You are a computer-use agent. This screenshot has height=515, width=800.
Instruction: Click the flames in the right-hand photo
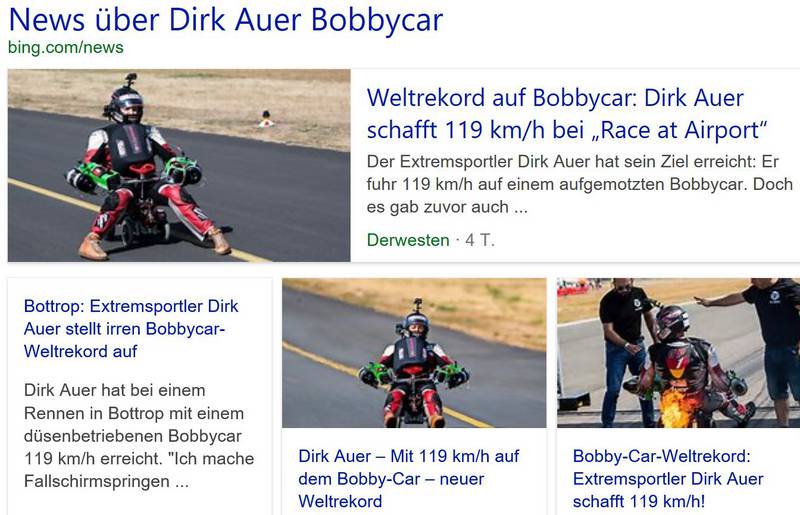click(678, 406)
